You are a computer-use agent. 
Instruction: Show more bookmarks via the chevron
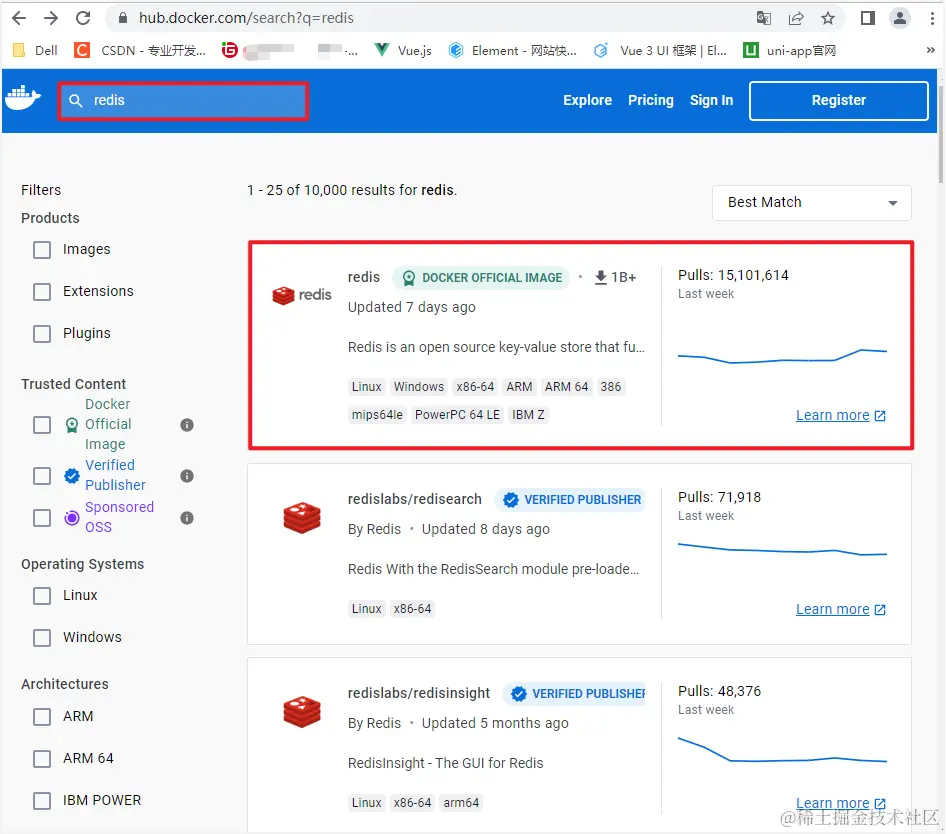point(930,50)
